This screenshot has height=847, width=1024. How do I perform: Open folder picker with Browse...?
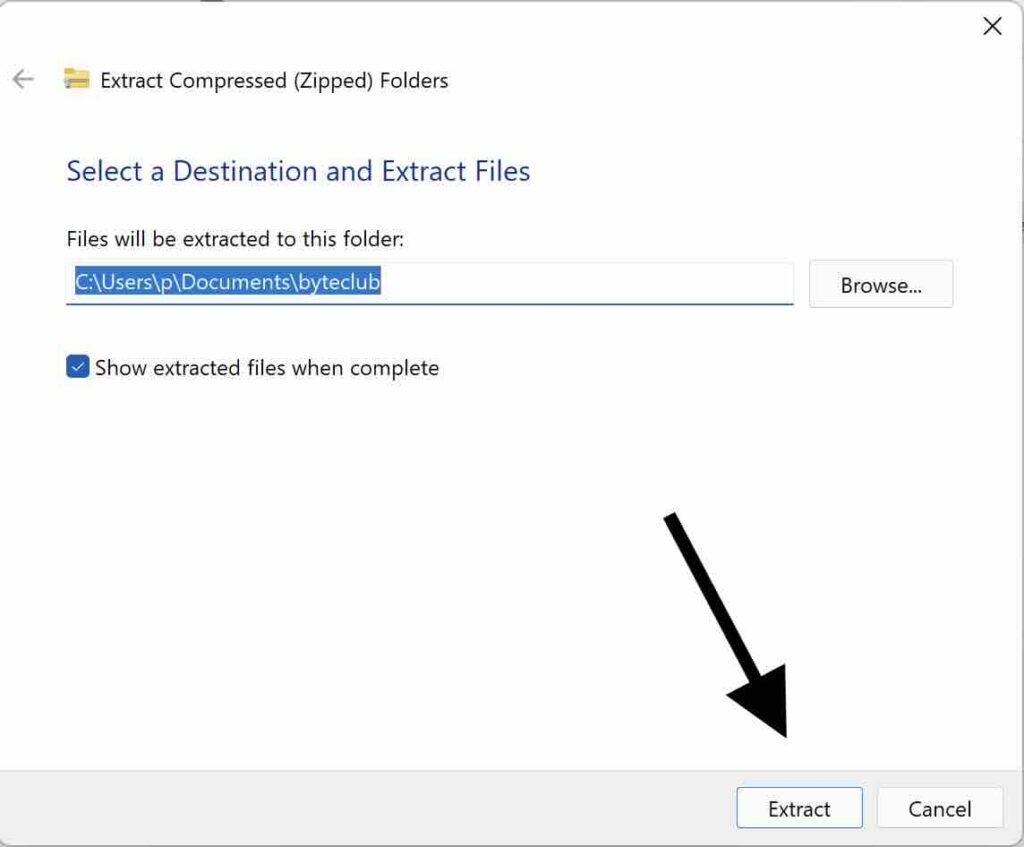[x=880, y=285]
